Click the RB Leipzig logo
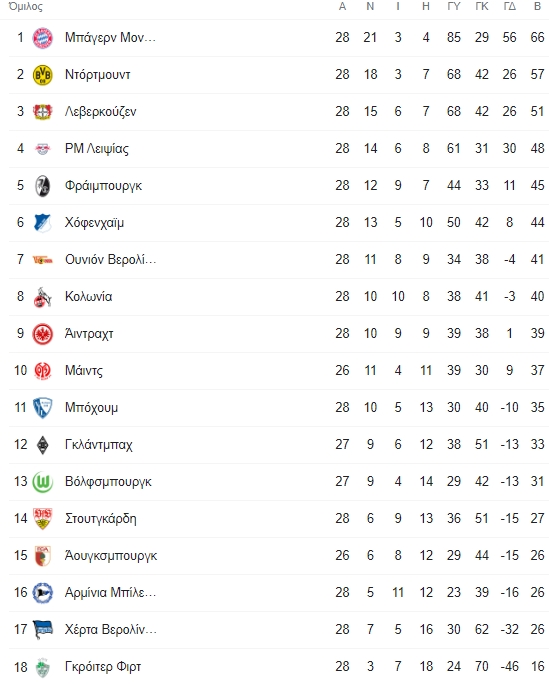549x684 pixels. click(43, 149)
